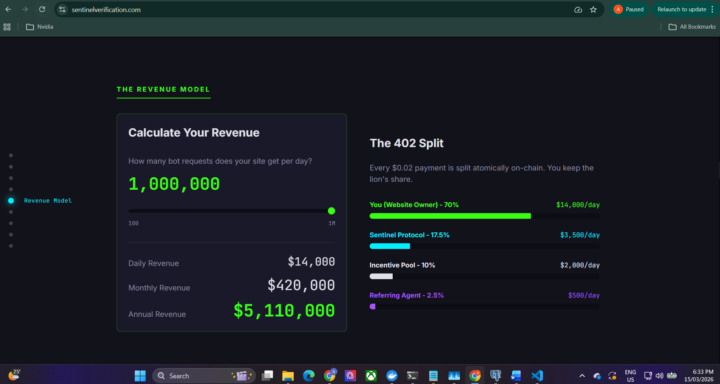This screenshot has width=720, height=384.
Task: Click the 1M slider maximum label
Action: 332,223
